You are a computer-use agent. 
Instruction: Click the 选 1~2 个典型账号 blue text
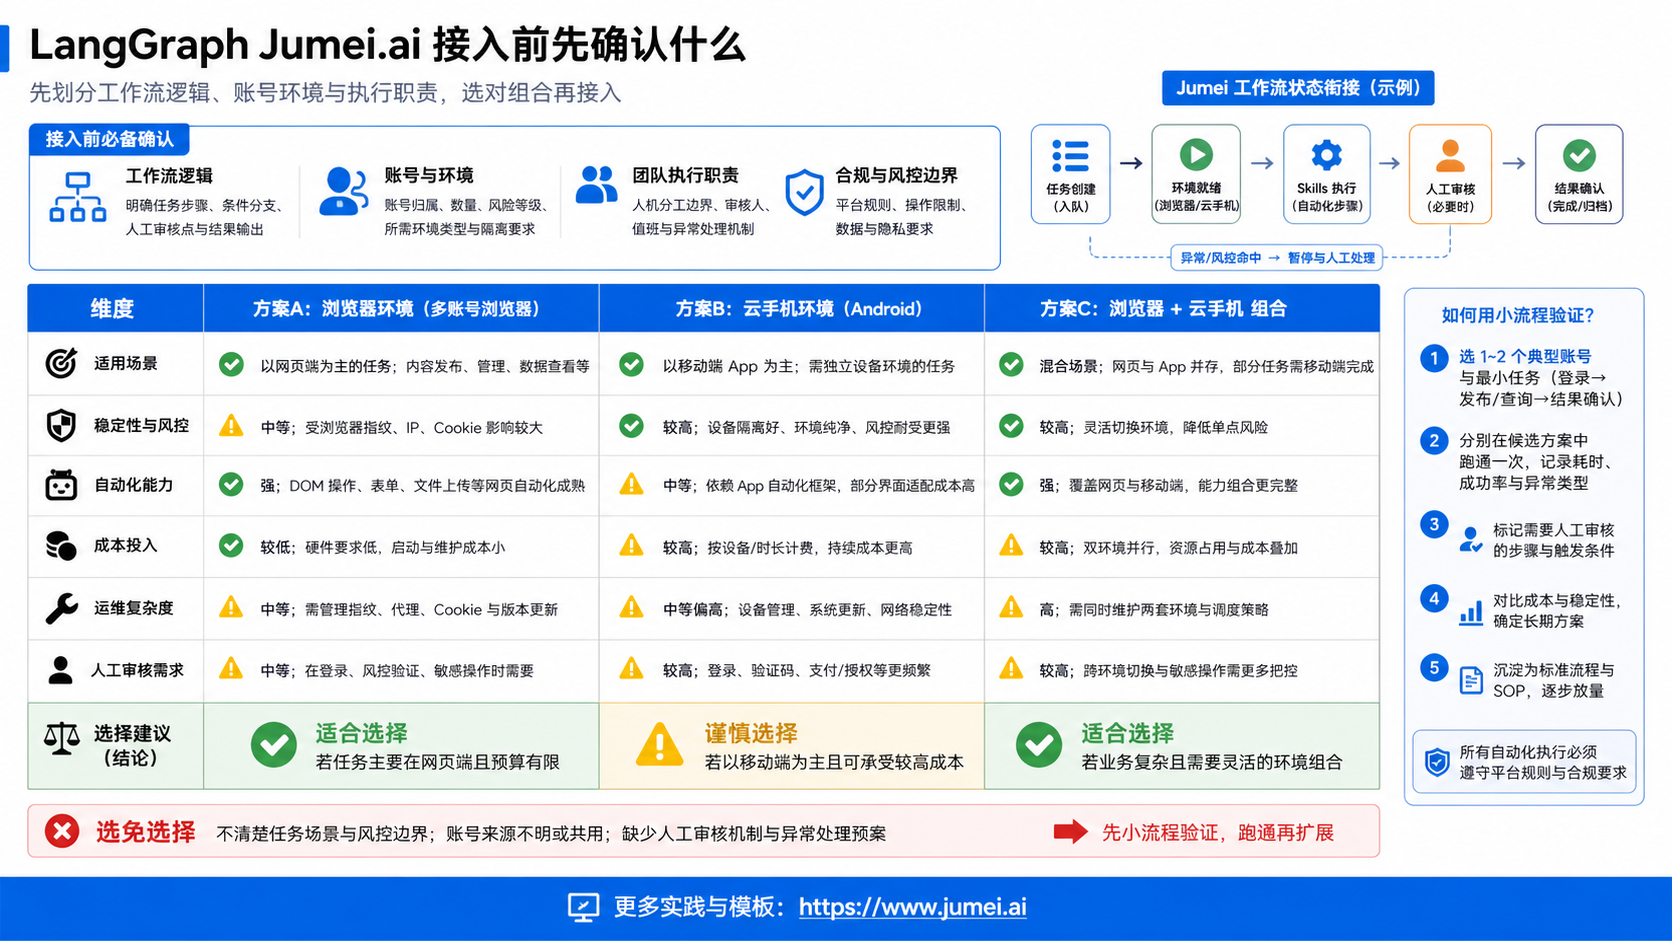(x=1524, y=356)
